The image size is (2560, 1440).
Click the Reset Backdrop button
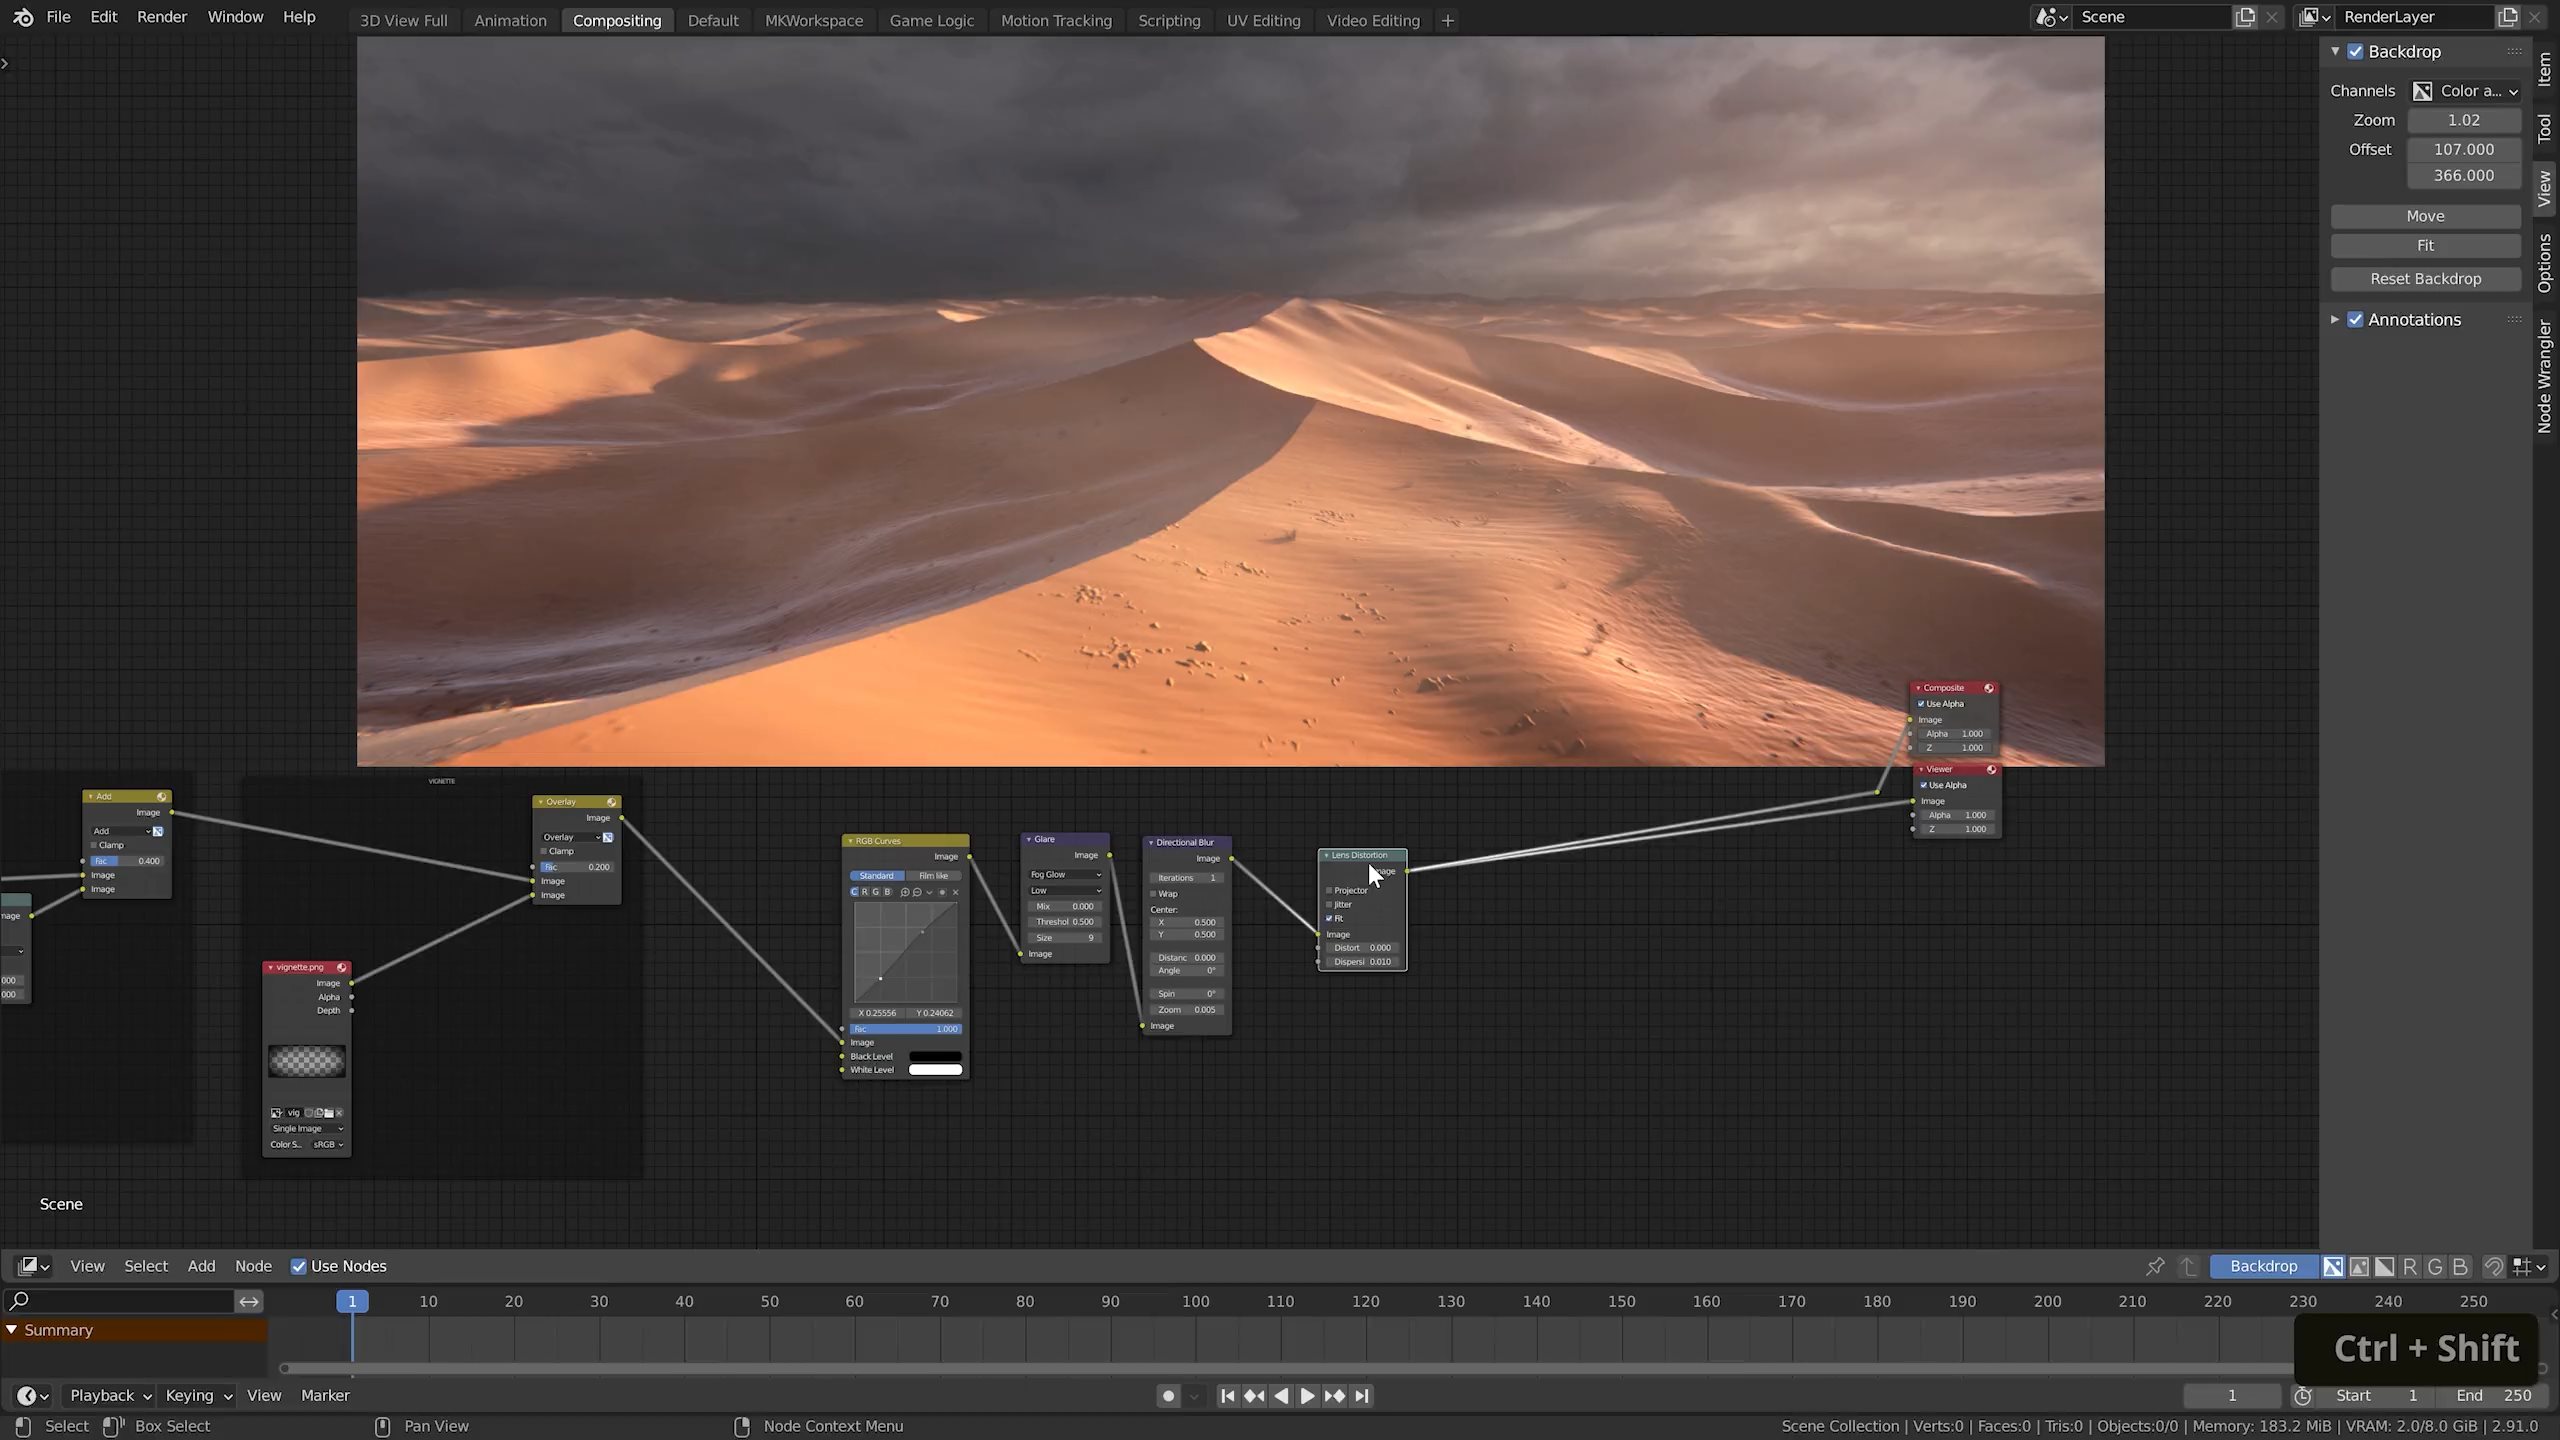(x=2424, y=279)
